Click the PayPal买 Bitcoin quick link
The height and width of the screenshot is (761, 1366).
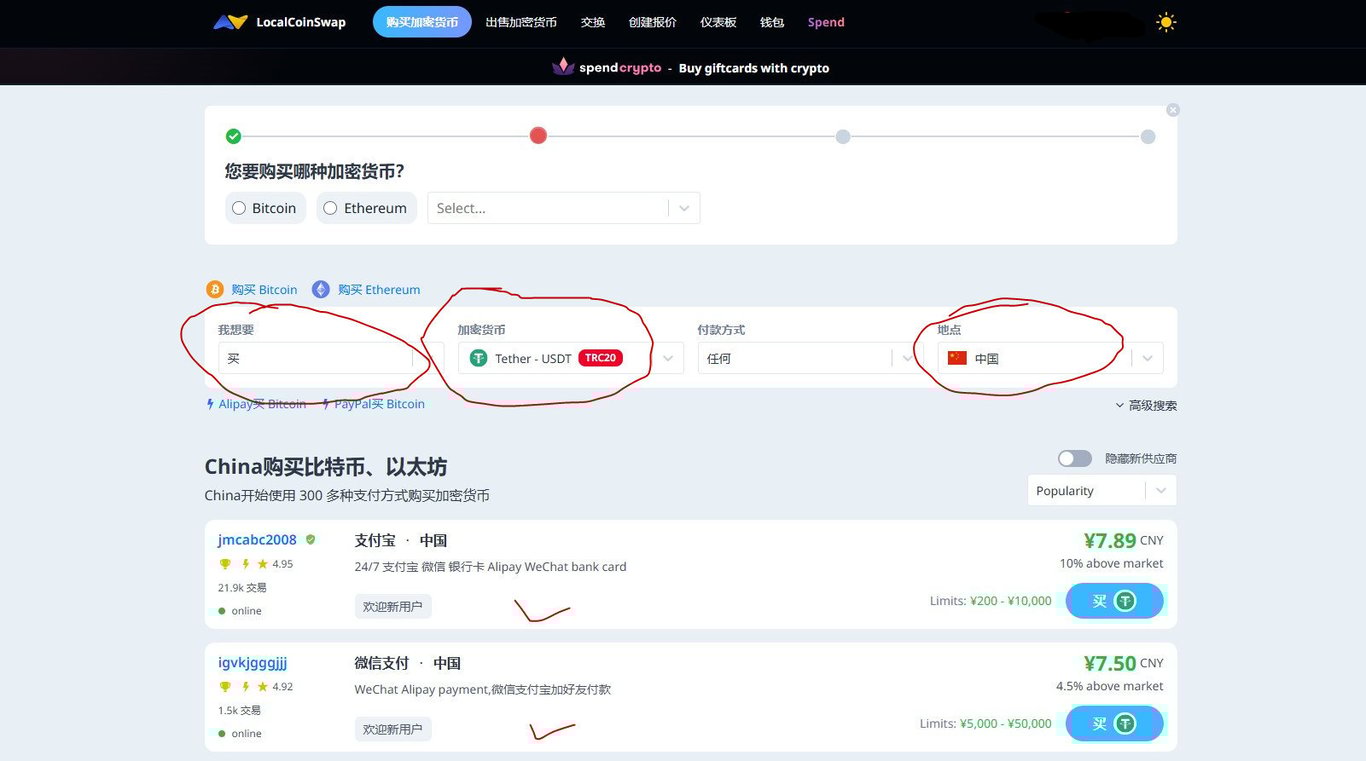[379, 404]
